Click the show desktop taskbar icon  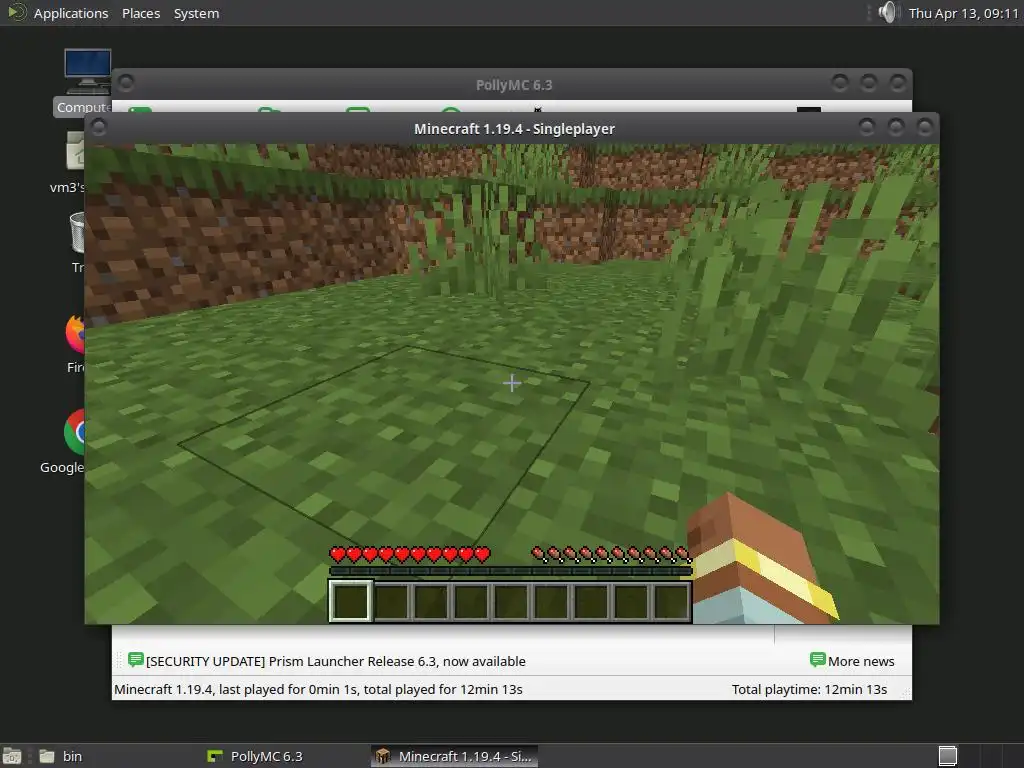pyautogui.click(x=12, y=756)
